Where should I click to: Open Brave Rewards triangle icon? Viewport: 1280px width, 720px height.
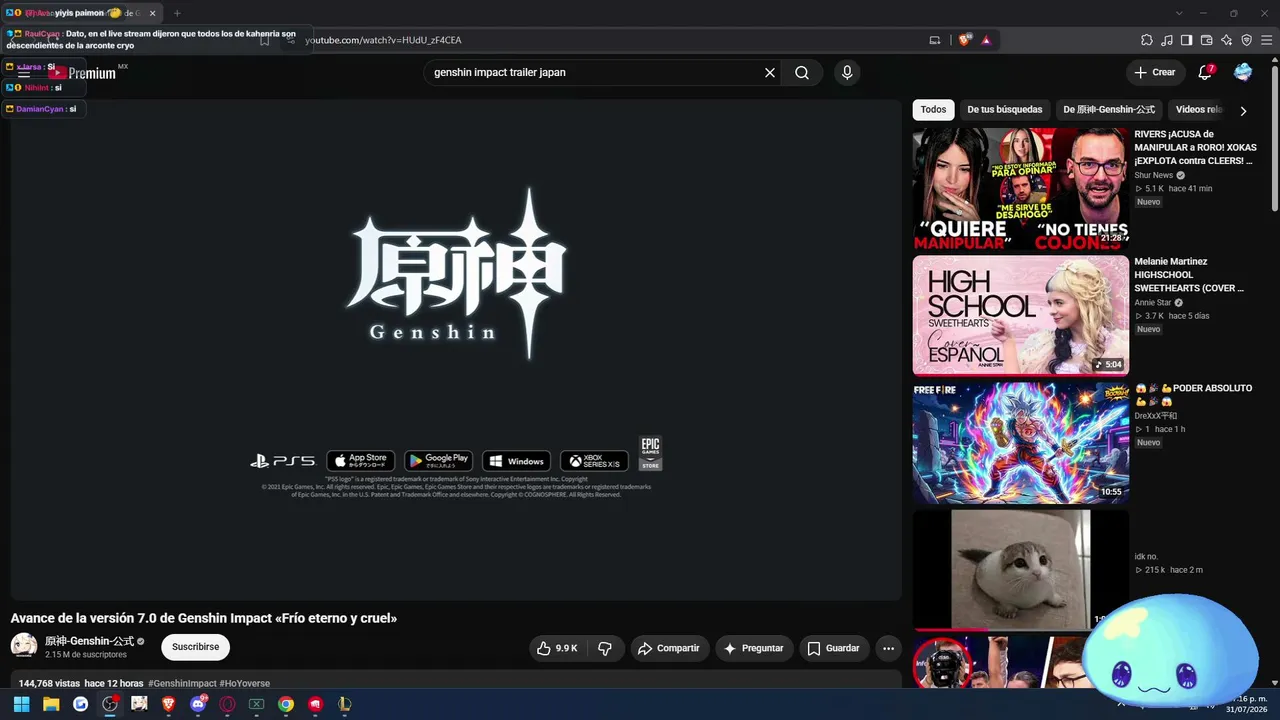[986, 40]
